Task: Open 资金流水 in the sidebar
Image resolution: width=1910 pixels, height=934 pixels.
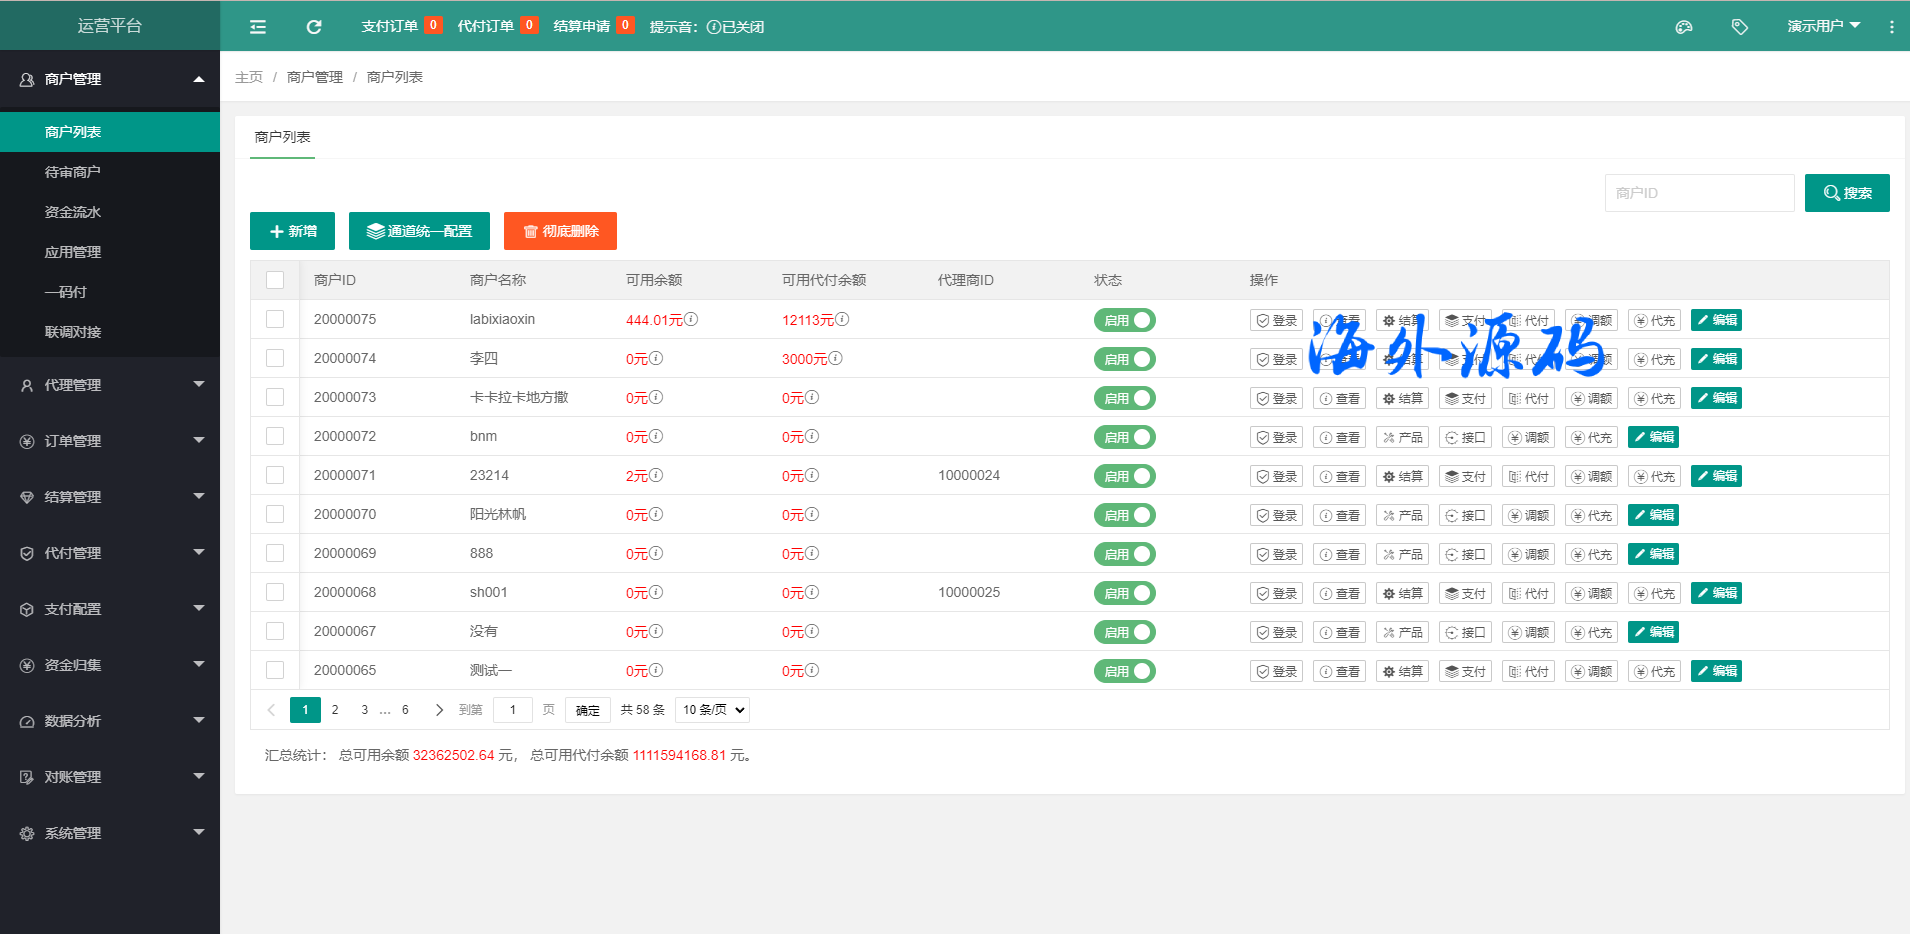Action: click(73, 212)
